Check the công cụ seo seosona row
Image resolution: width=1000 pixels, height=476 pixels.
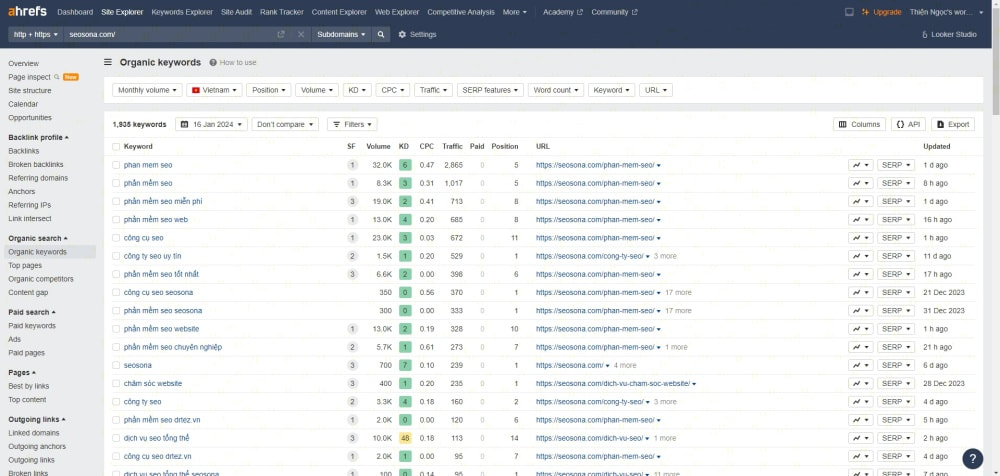coord(116,292)
